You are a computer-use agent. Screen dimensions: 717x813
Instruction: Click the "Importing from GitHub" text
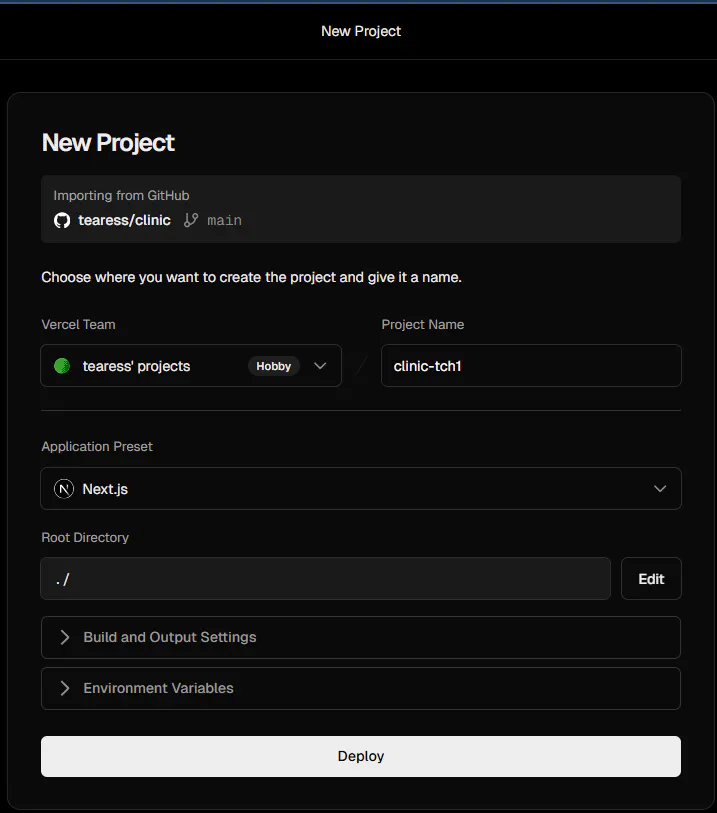click(121, 195)
